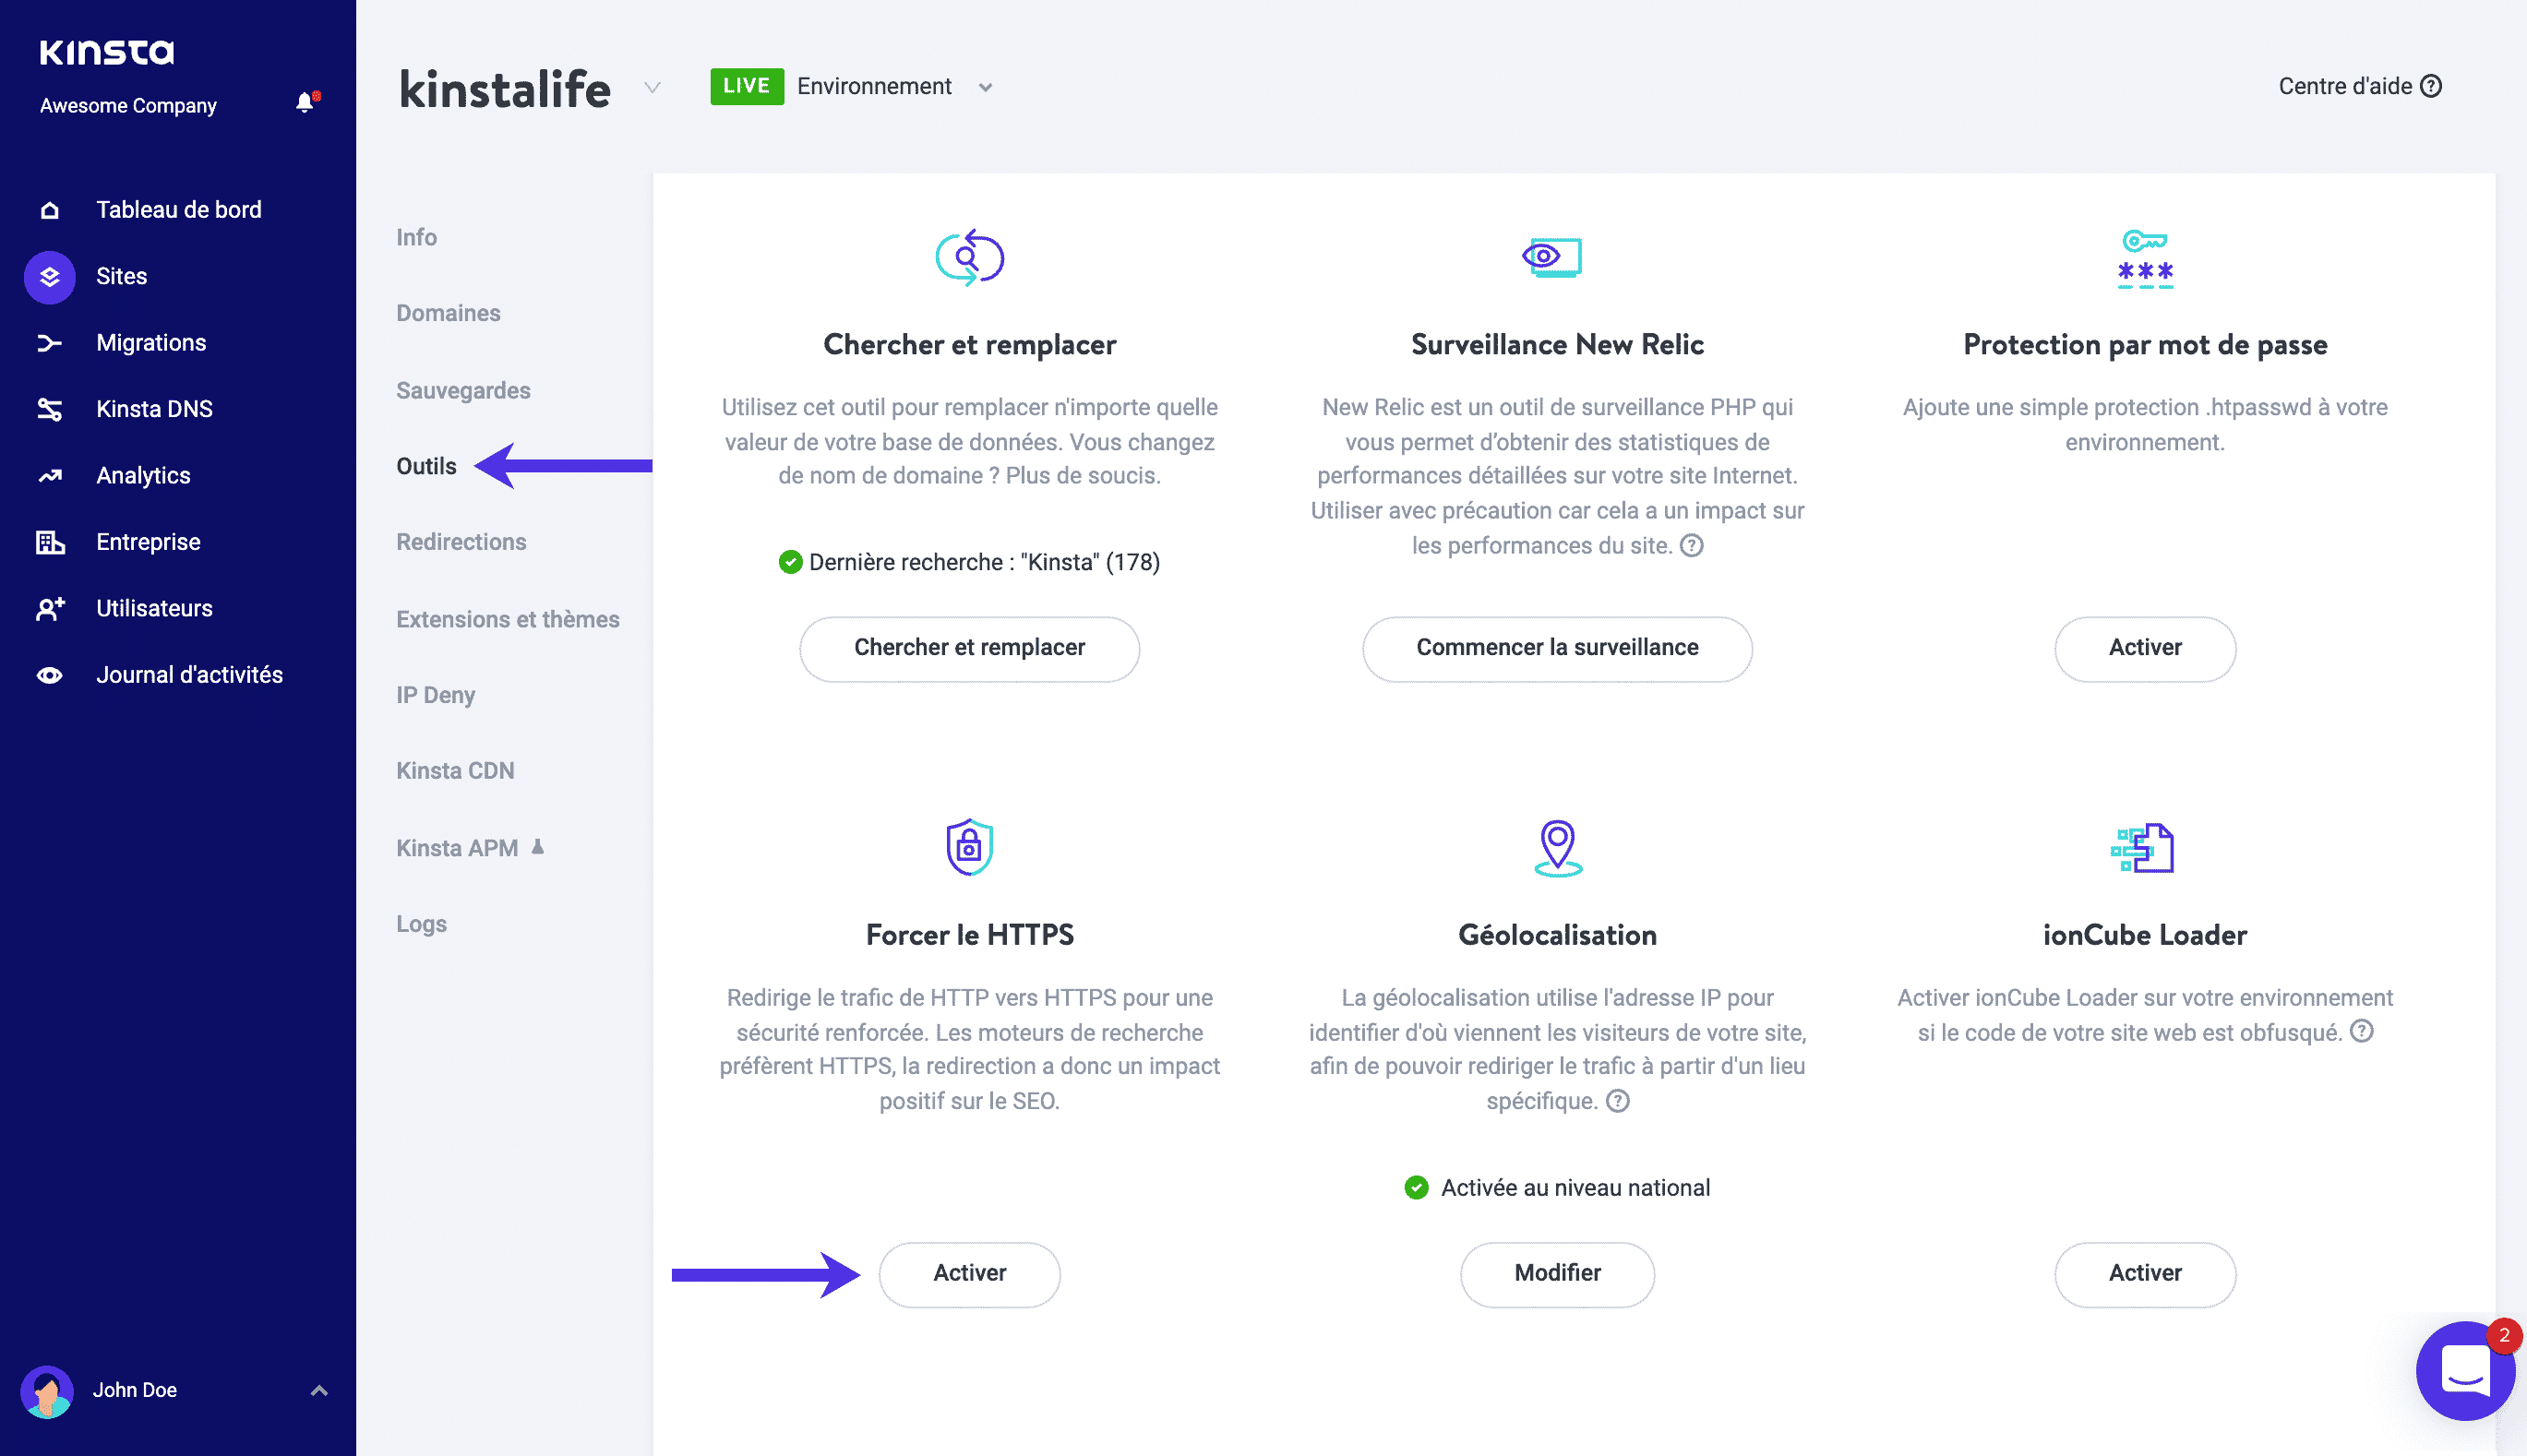Viewport: 2527px width, 1456px height.
Task: Toggle the New Relic surveillance on
Action: (1557, 648)
